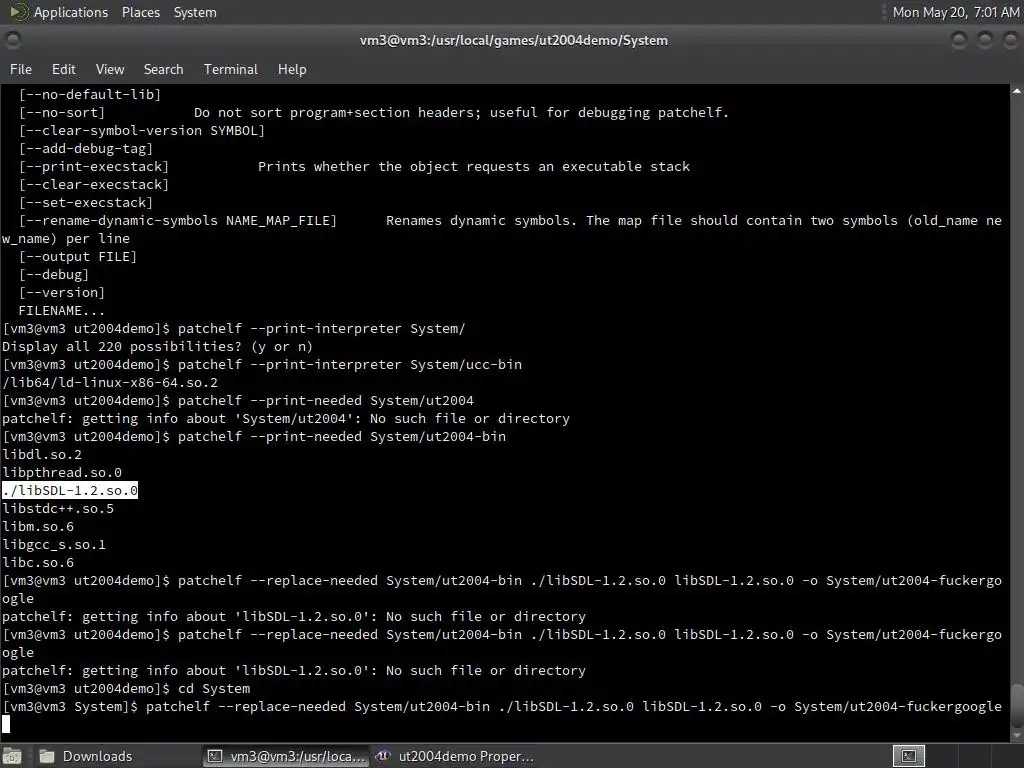
Task: Click the libc.so.6 output line
Action: click(39, 562)
